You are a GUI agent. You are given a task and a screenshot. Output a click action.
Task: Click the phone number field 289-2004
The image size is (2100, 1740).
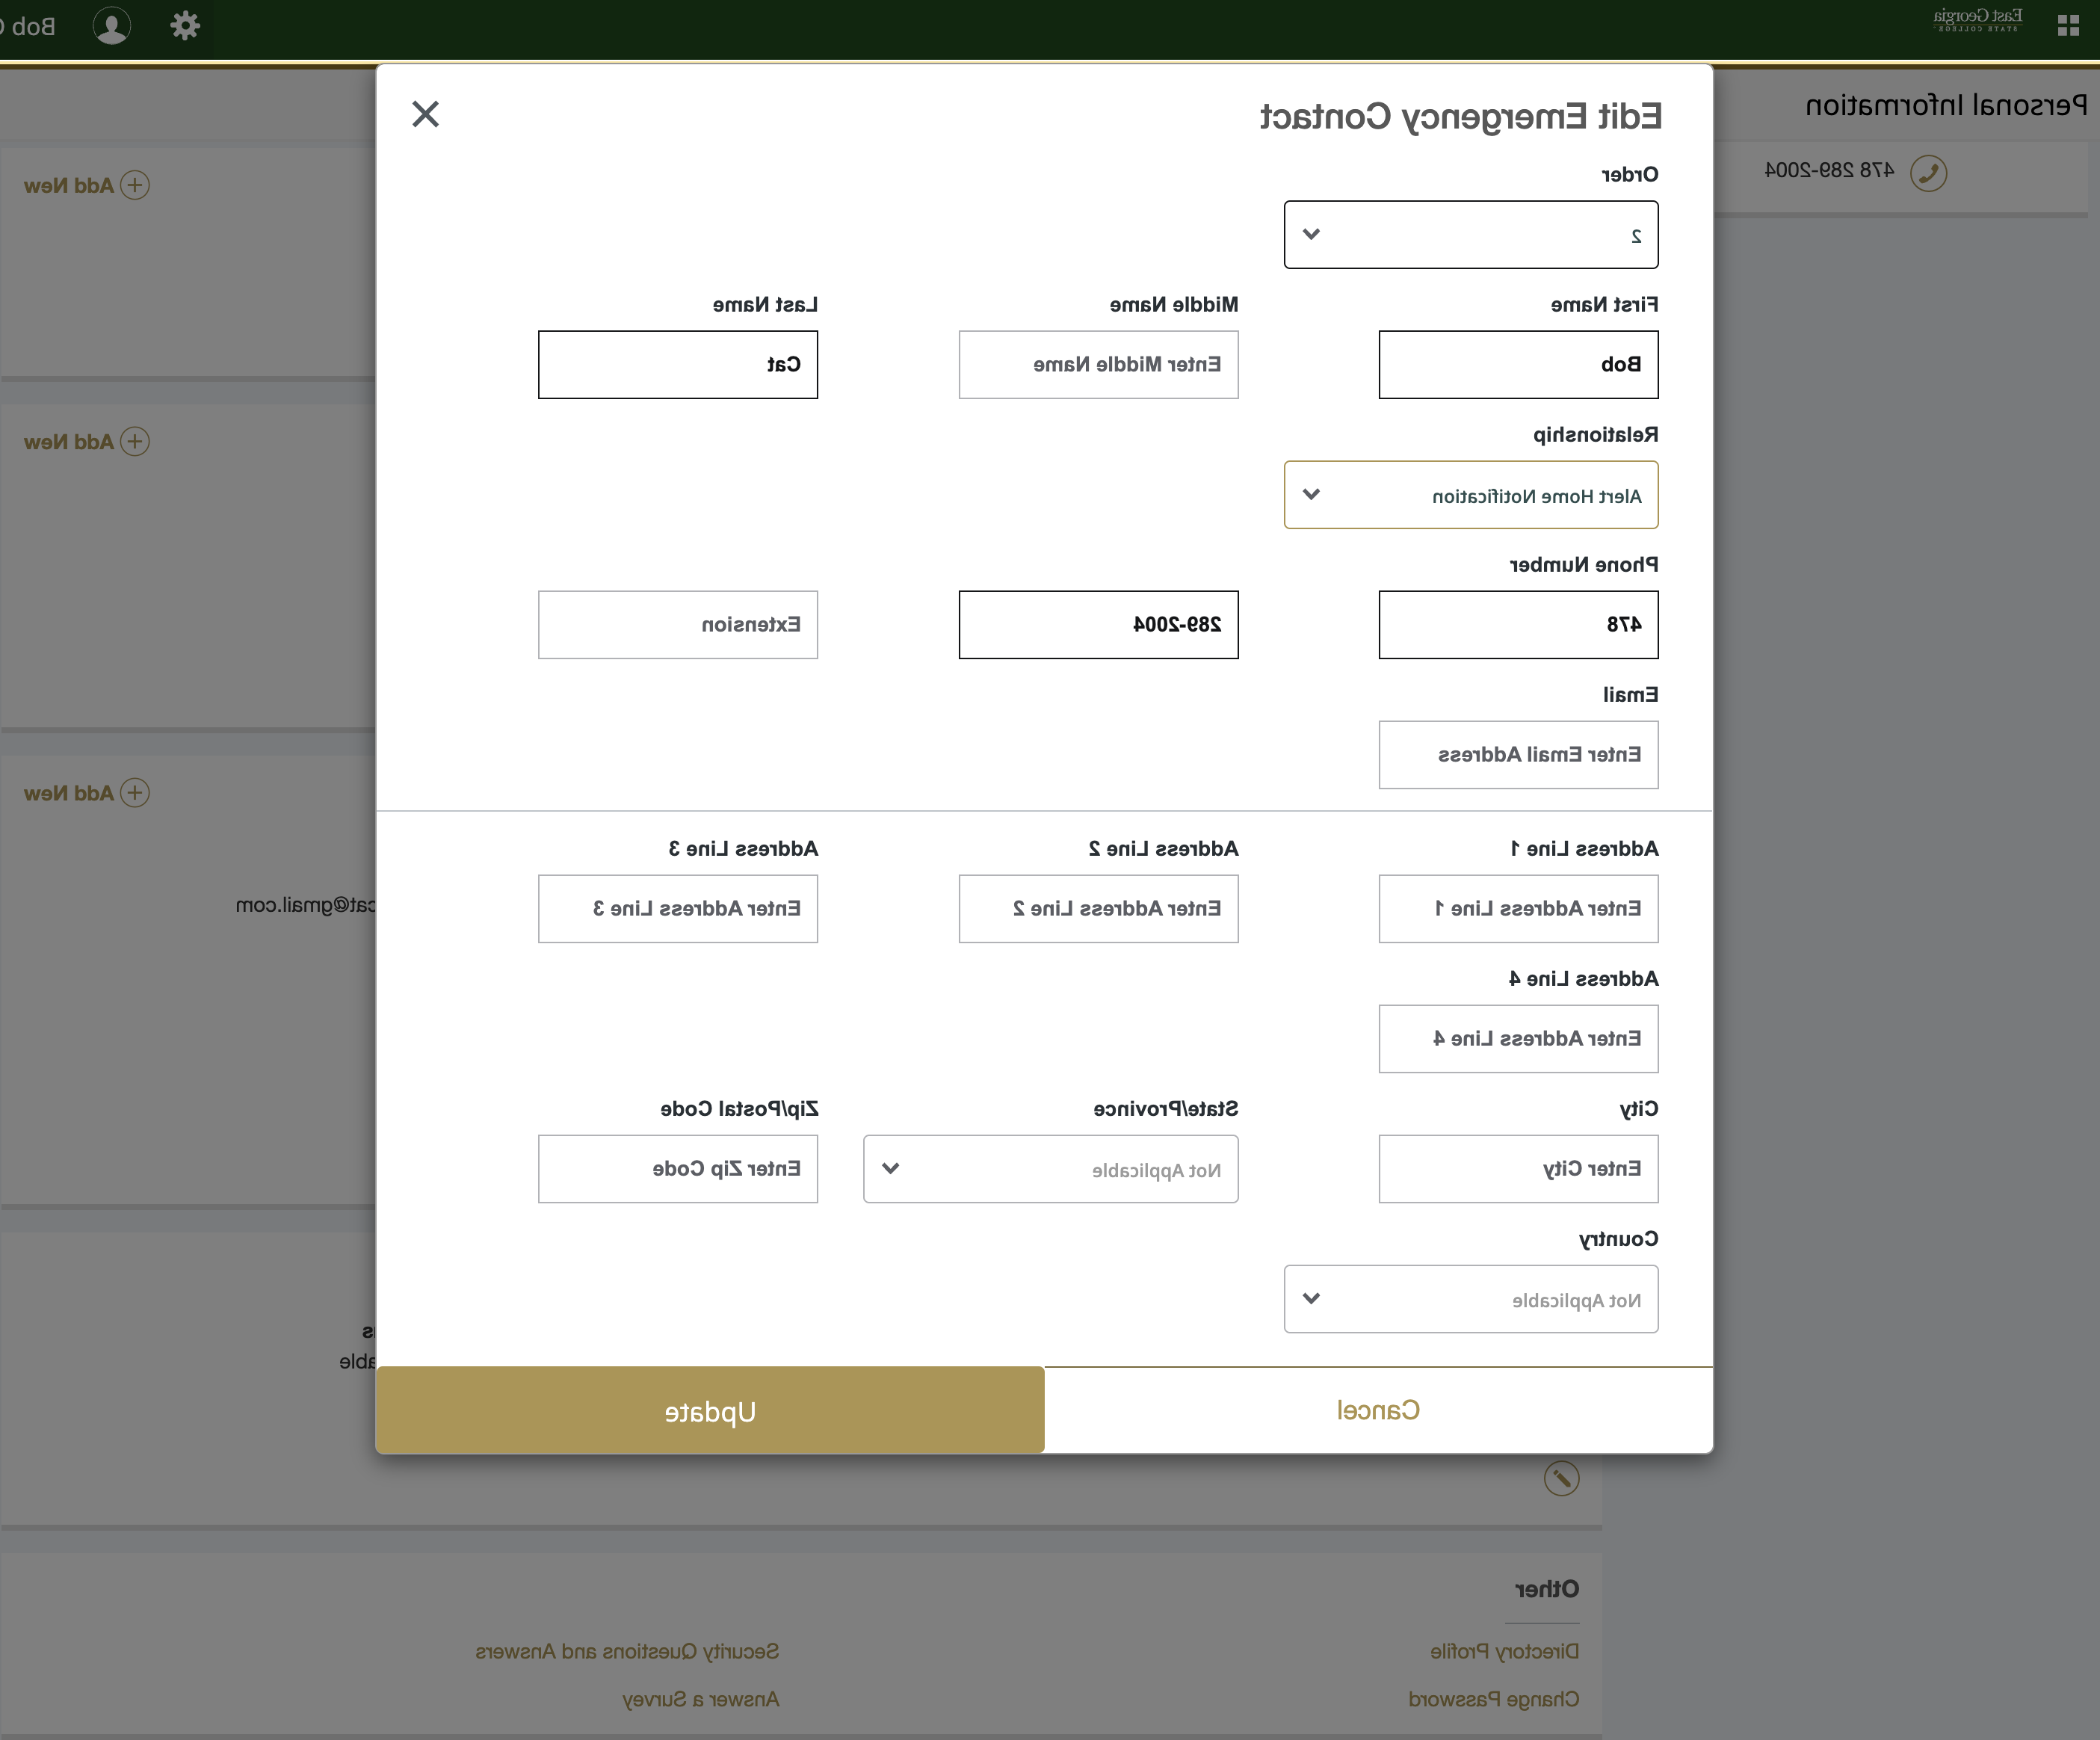coord(1098,625)
